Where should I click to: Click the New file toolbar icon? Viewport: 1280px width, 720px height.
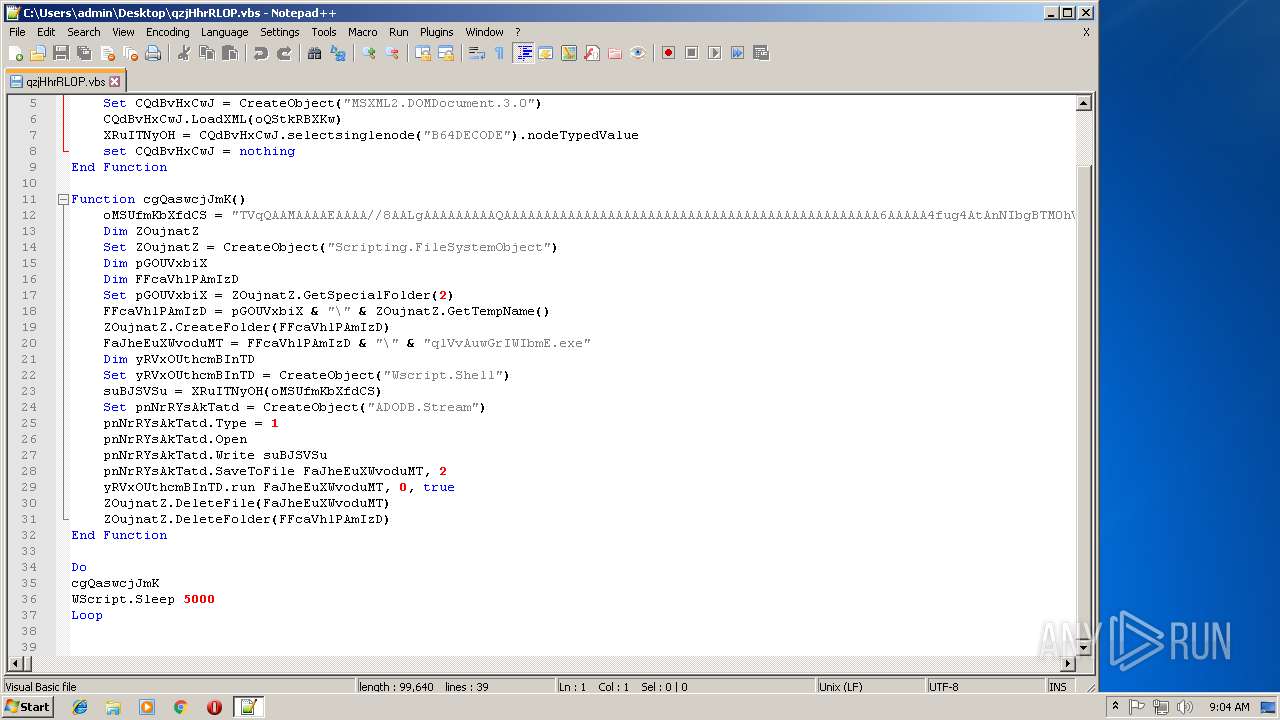click(16, 53)
